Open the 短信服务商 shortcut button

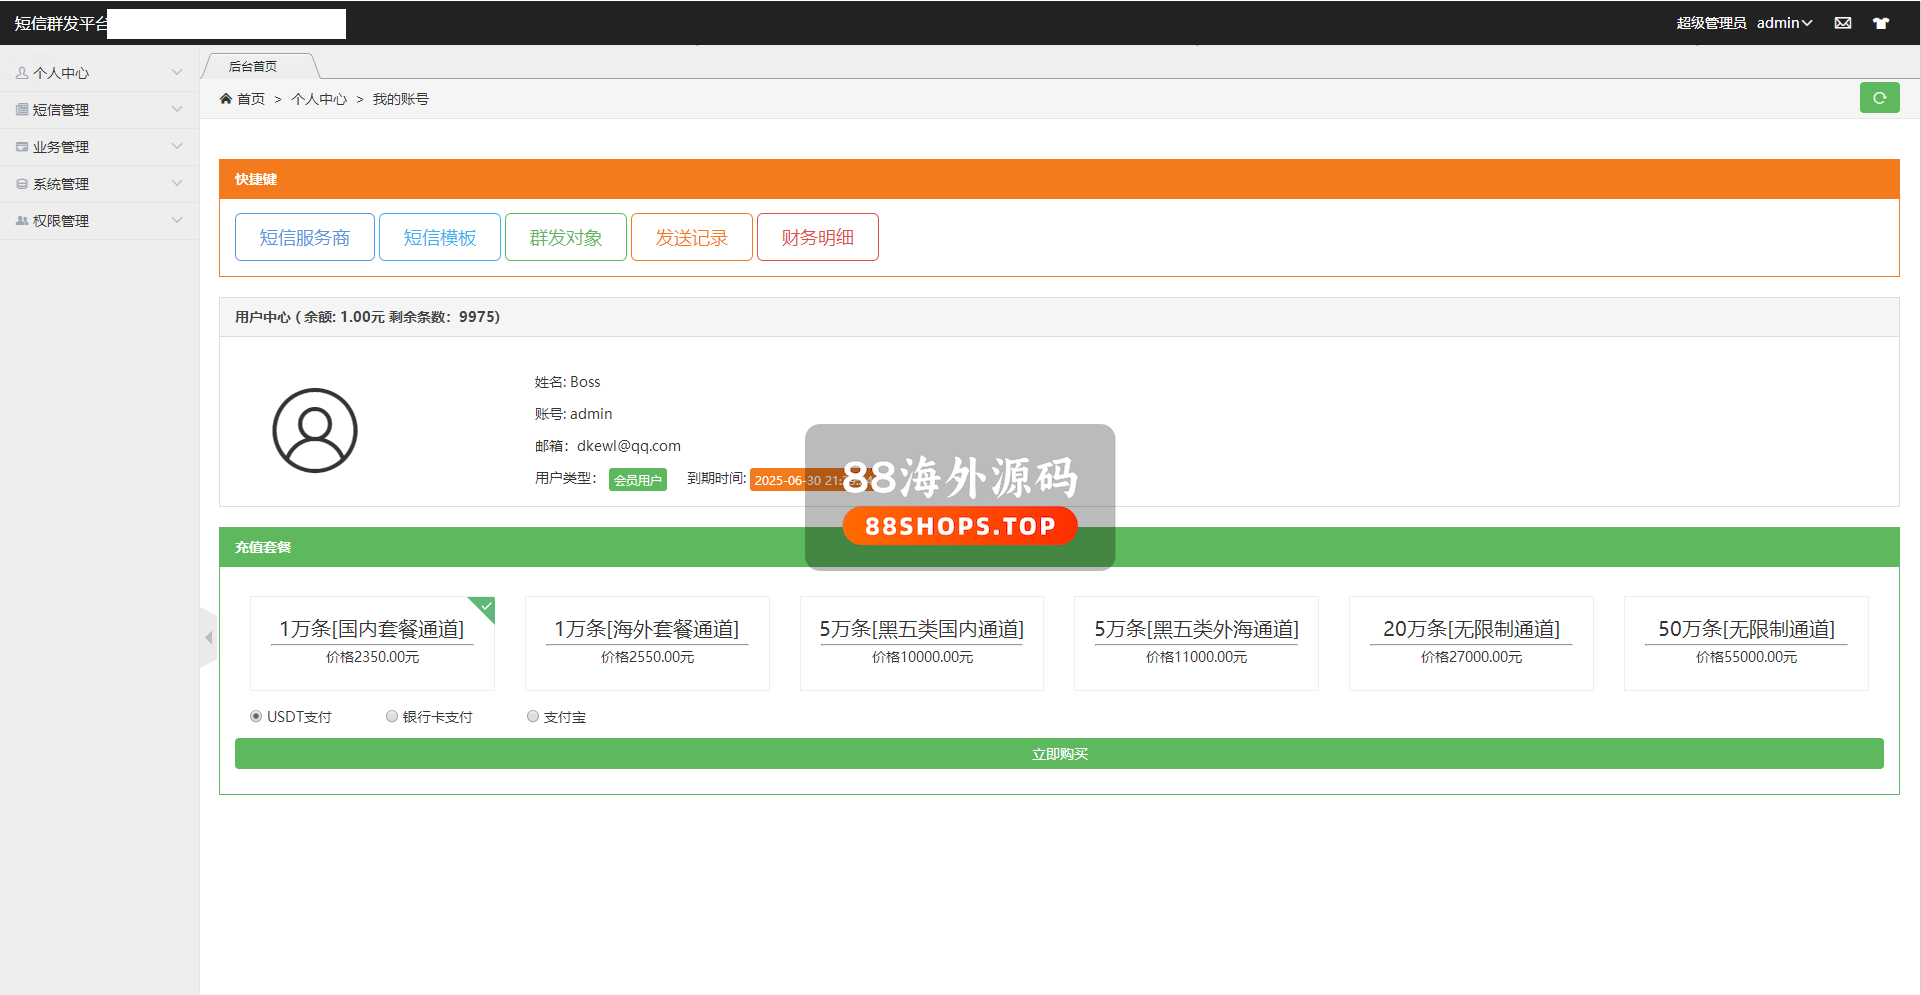pyautogui.click(x=305, y=237)
